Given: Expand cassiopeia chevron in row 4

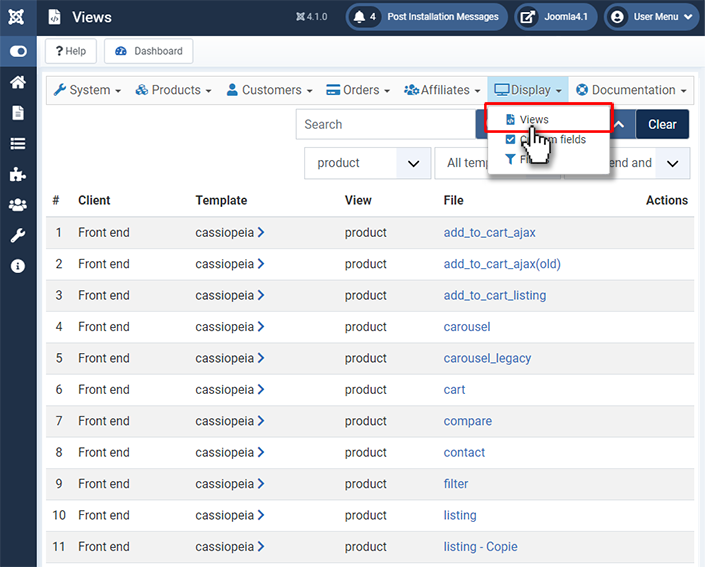Looking at the screenshot, I should point(261,327).
